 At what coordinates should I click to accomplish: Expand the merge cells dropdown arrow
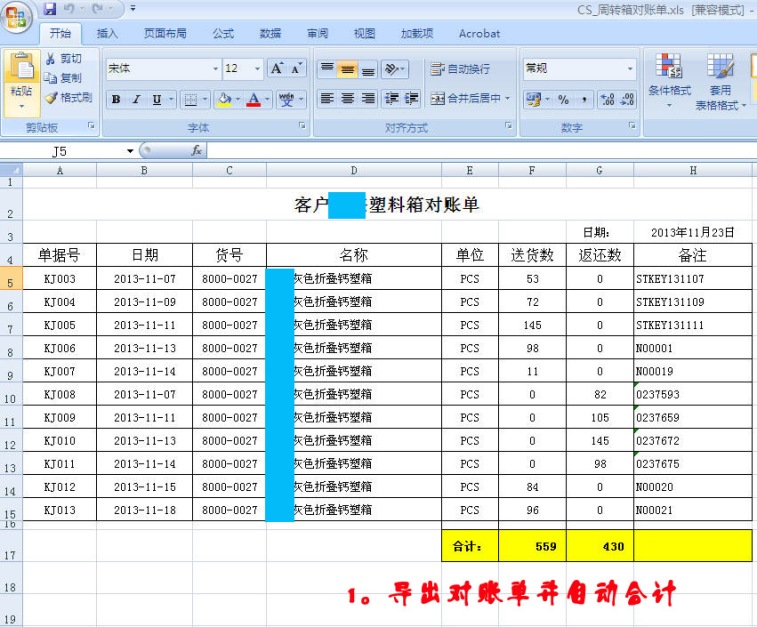(507, 98)
